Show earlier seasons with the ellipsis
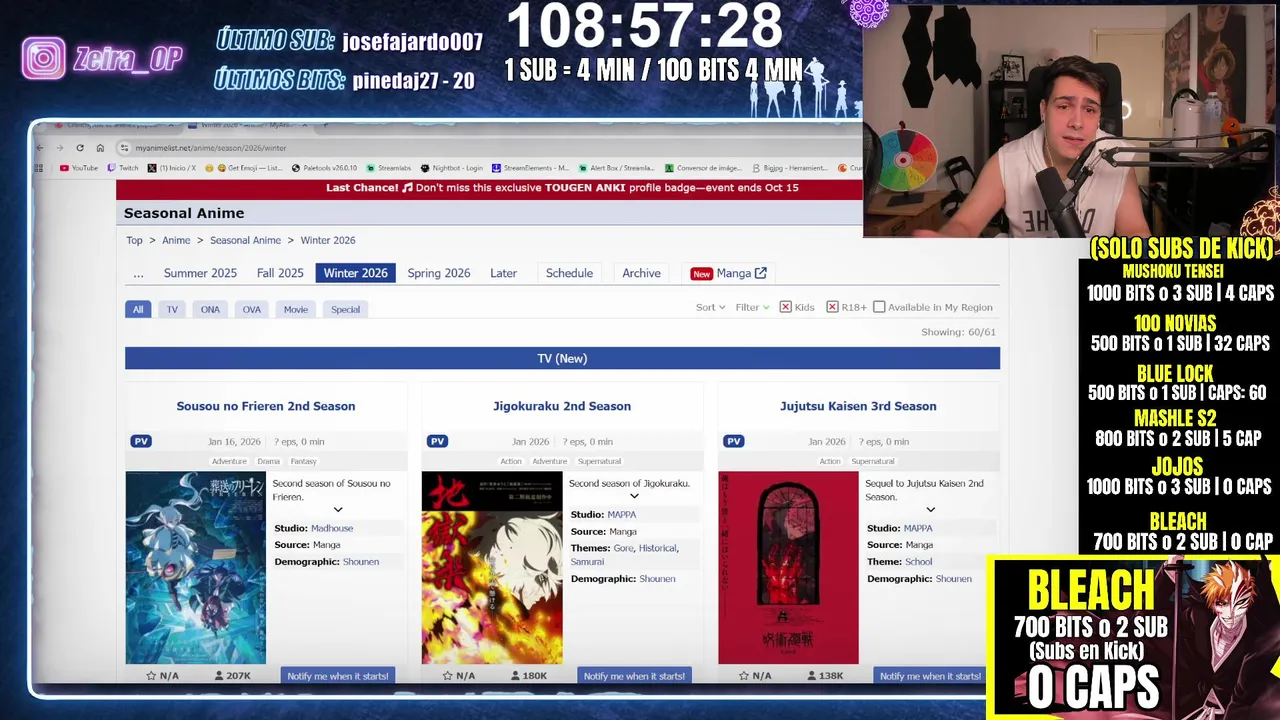 coord(138,273)
